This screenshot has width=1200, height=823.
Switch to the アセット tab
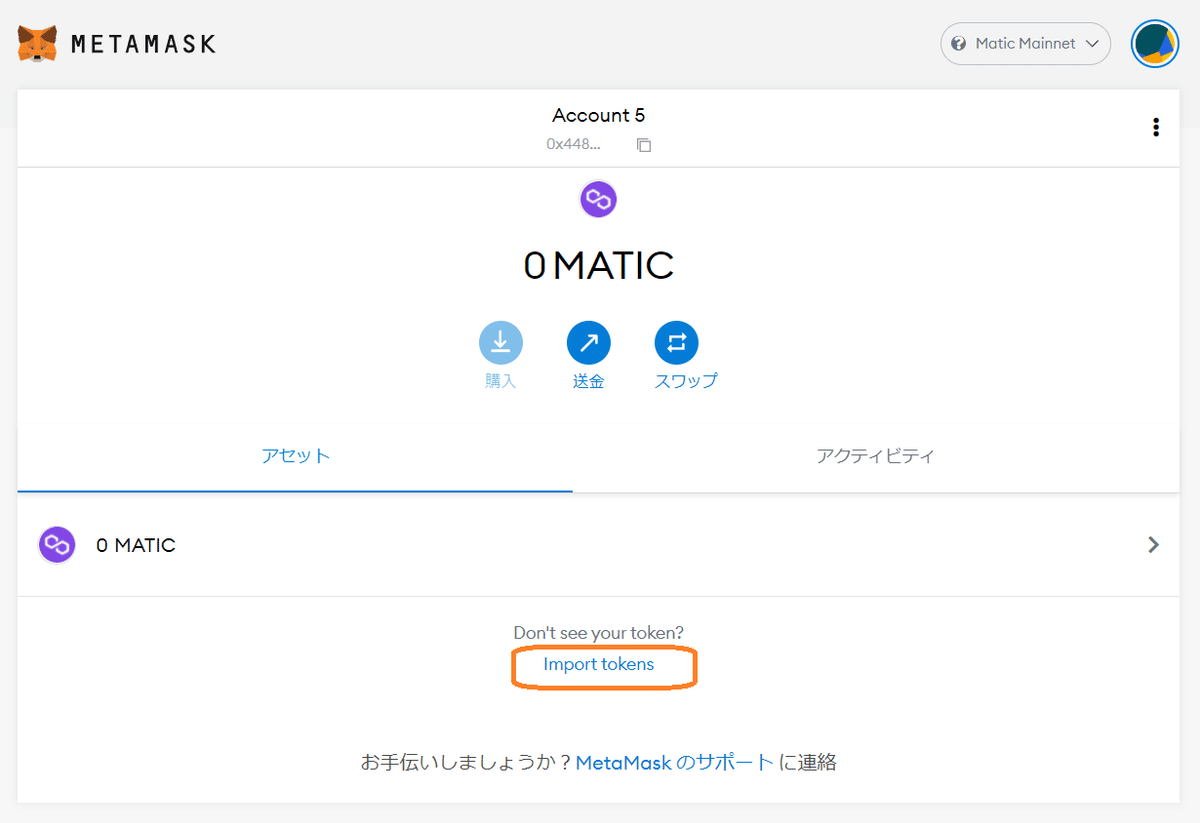click(295, 456)
